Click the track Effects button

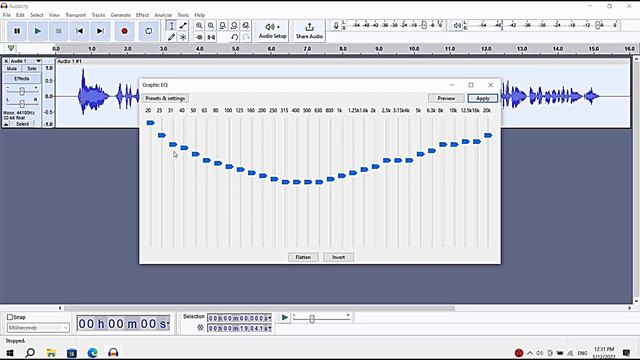[x=22, y=78]
